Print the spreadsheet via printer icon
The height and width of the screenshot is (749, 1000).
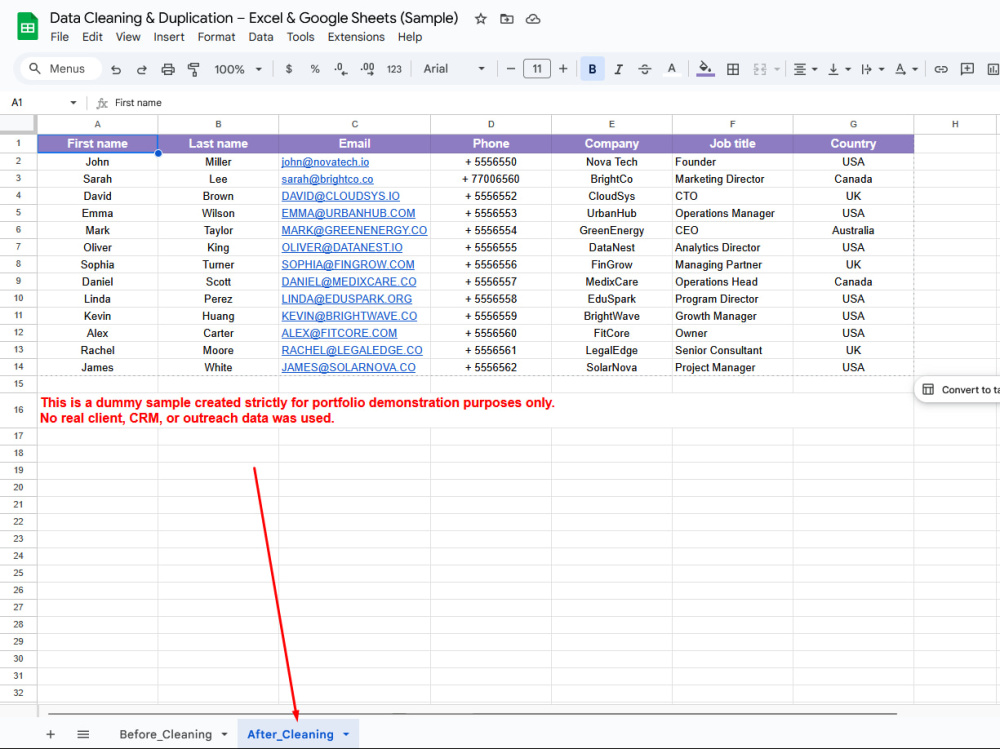[x=168, y=70]
